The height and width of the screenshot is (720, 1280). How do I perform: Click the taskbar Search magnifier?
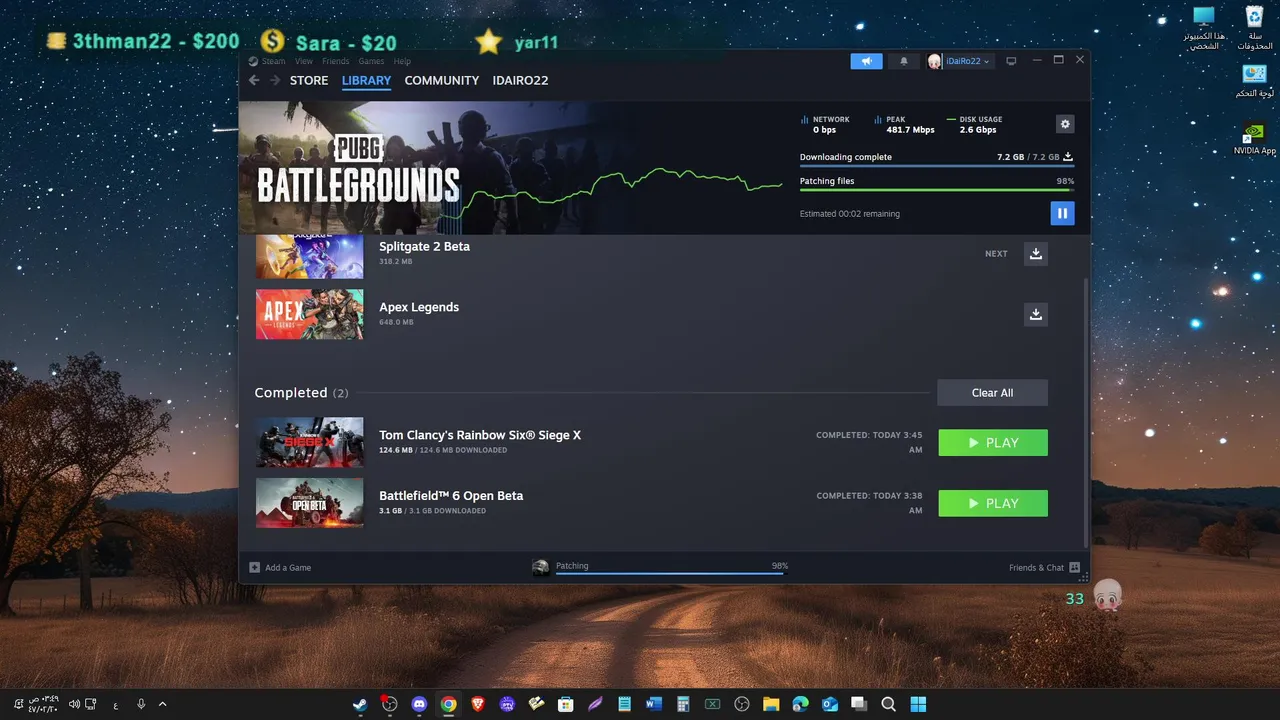pyautogui.click(x=888, y=704)
